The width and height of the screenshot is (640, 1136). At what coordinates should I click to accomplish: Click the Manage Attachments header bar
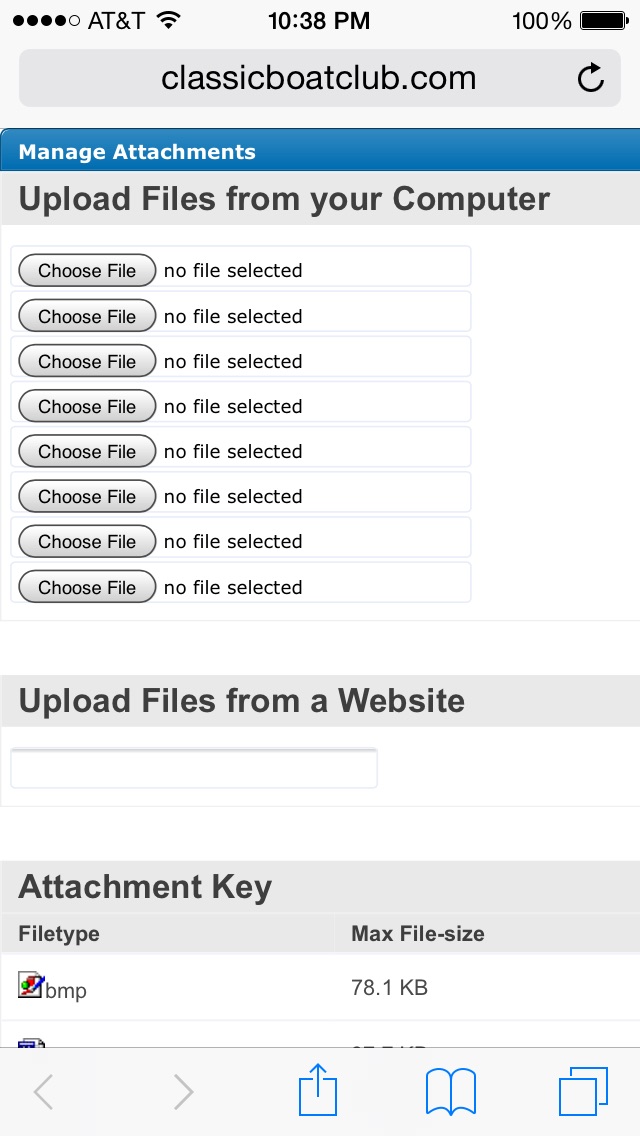[x=320, y=152]
